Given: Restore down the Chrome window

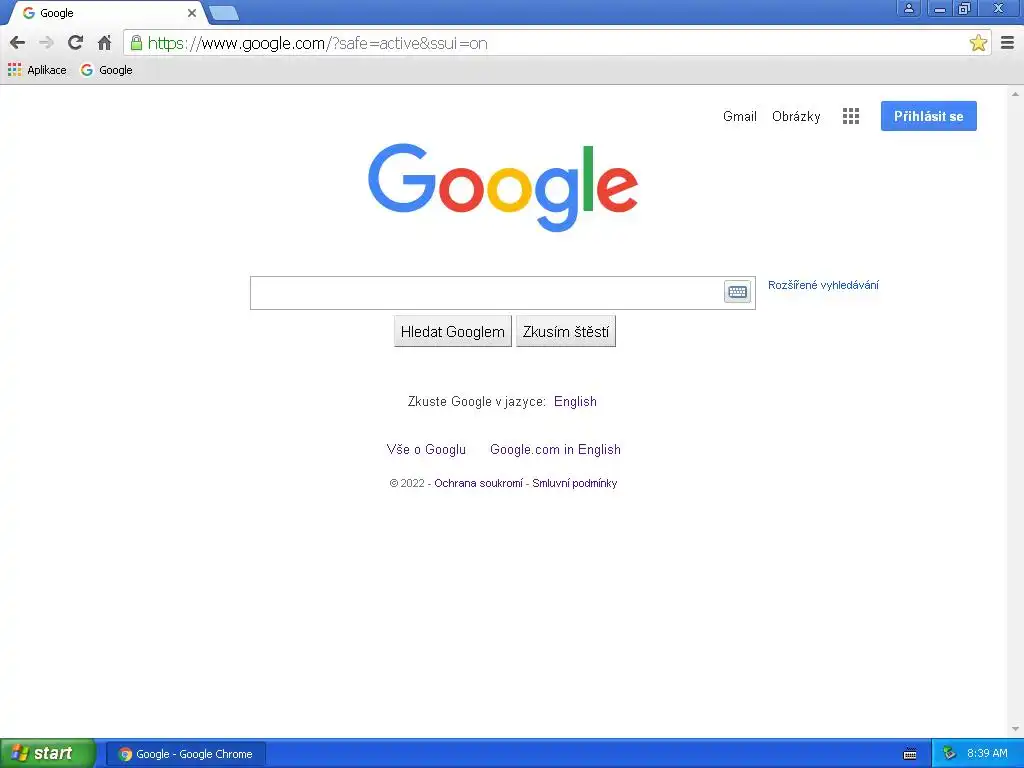Looking at the screenshot, I should coord(964,8).
